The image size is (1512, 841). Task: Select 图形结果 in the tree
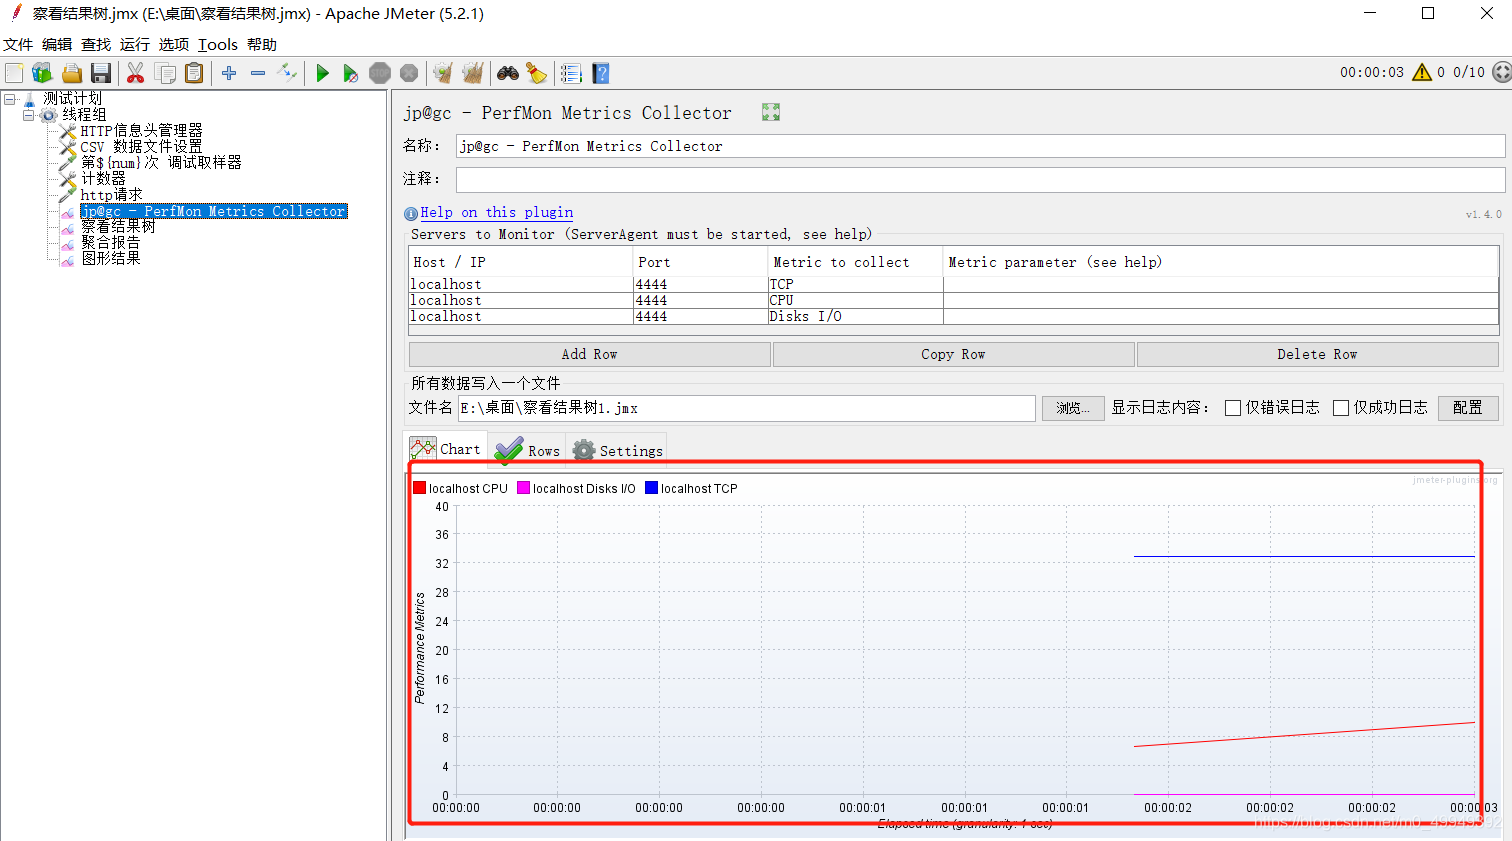coord(110,258)
